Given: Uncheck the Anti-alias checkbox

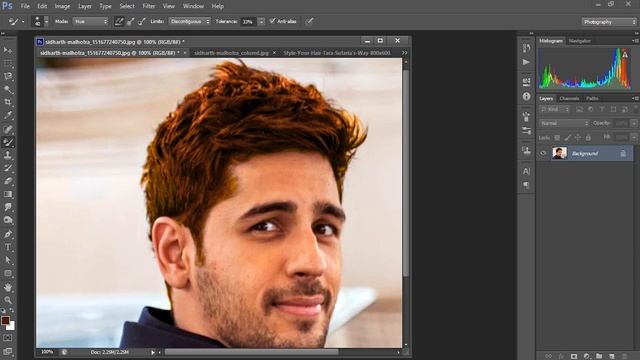Looking at the screenshot, I should [273, 21].
